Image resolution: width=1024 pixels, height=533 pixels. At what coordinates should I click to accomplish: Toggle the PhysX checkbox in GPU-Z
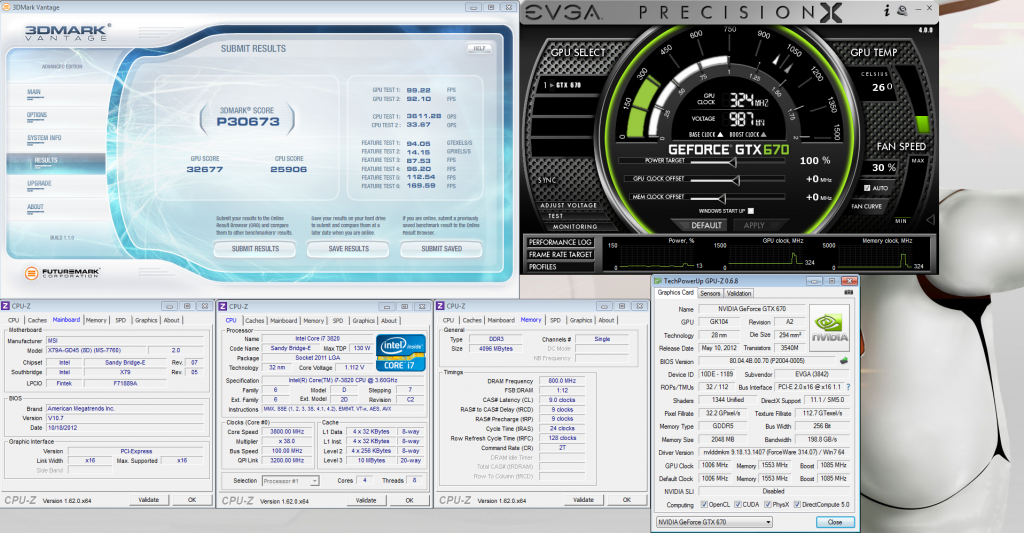point(767,504)
